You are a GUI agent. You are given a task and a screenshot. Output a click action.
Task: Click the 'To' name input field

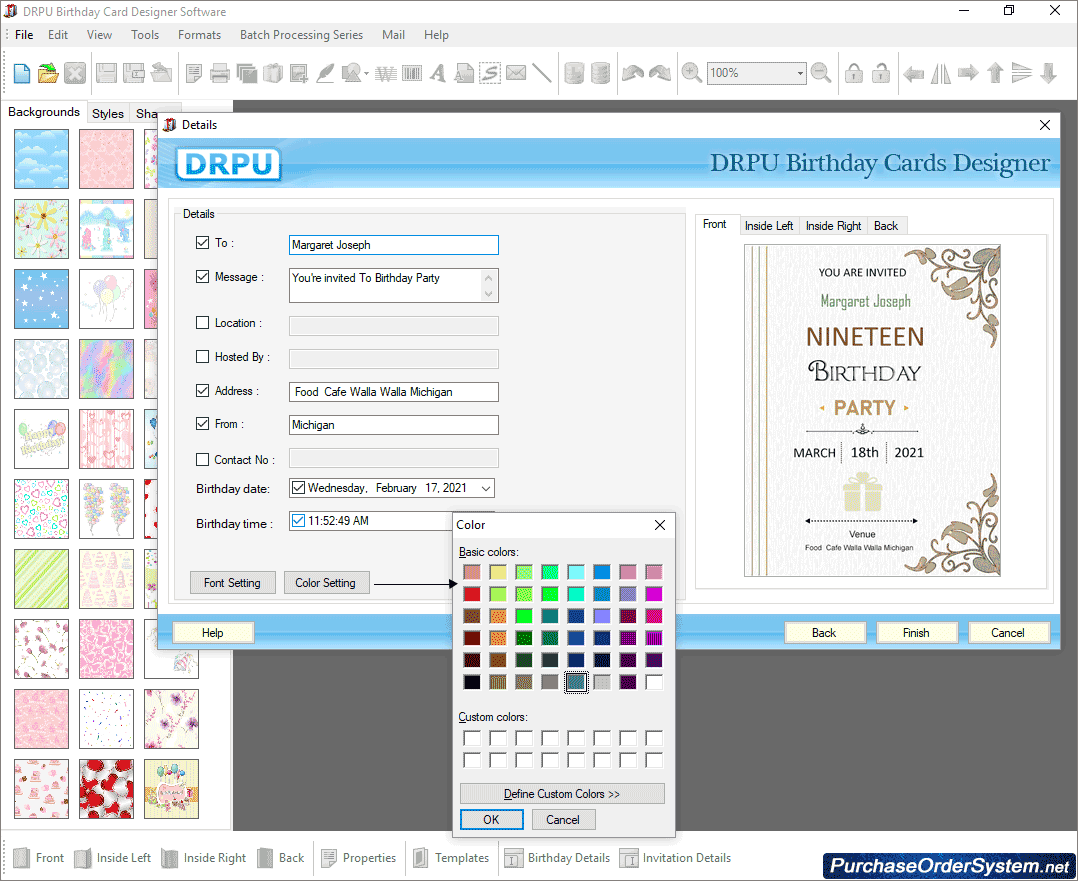(x=394, y=245)
